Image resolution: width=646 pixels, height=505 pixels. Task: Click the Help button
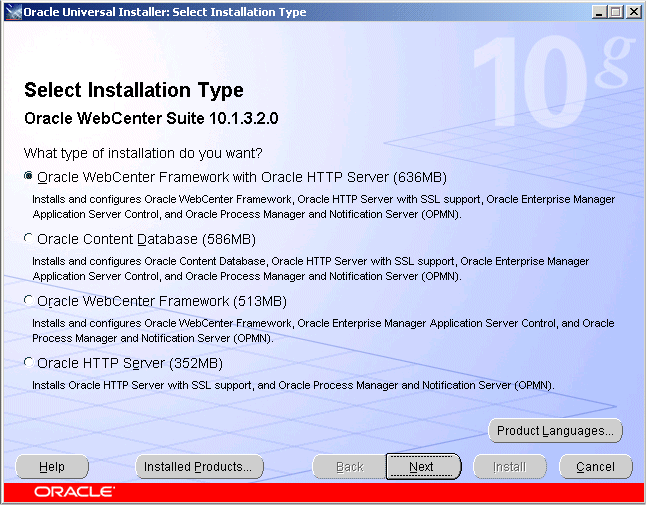pyautogui.click(x=52, y=467)
